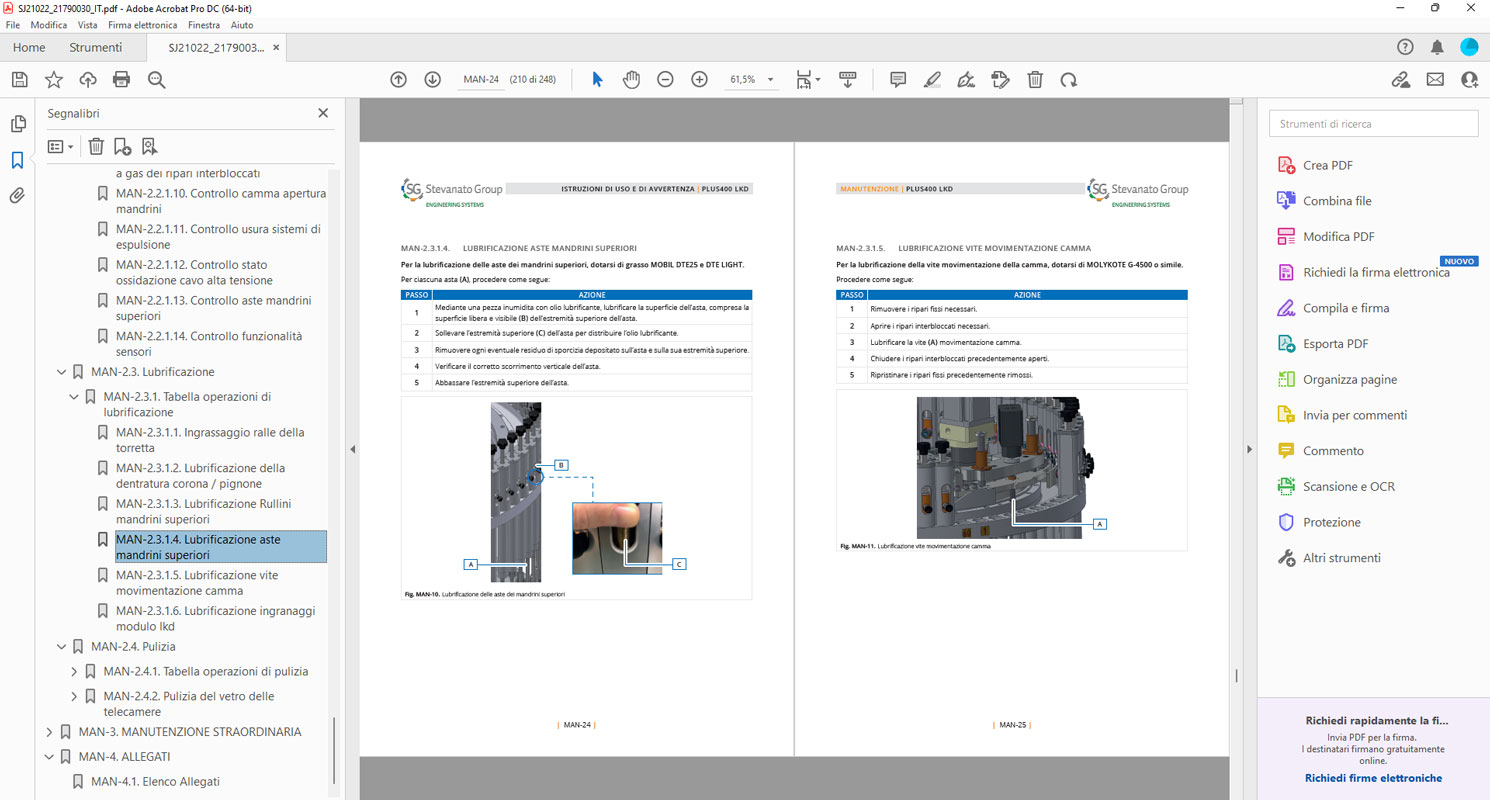Select the Hand pan tool

(631, 80)
